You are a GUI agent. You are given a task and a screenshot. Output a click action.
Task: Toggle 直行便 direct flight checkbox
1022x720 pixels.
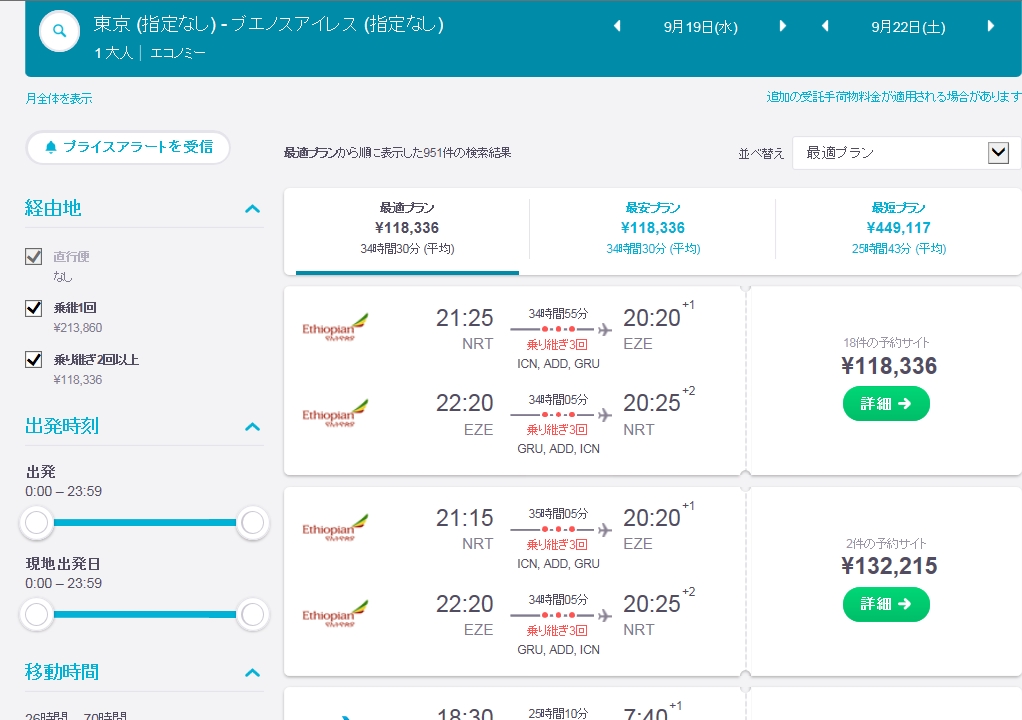(33, 256)
